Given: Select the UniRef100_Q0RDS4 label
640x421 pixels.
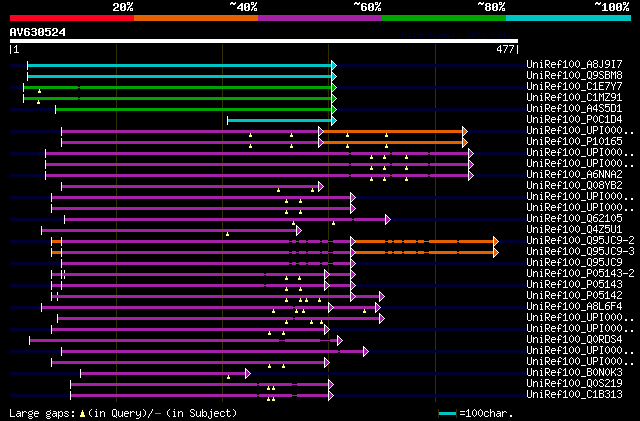Looking at the screenshot, I should coord(574,340).
